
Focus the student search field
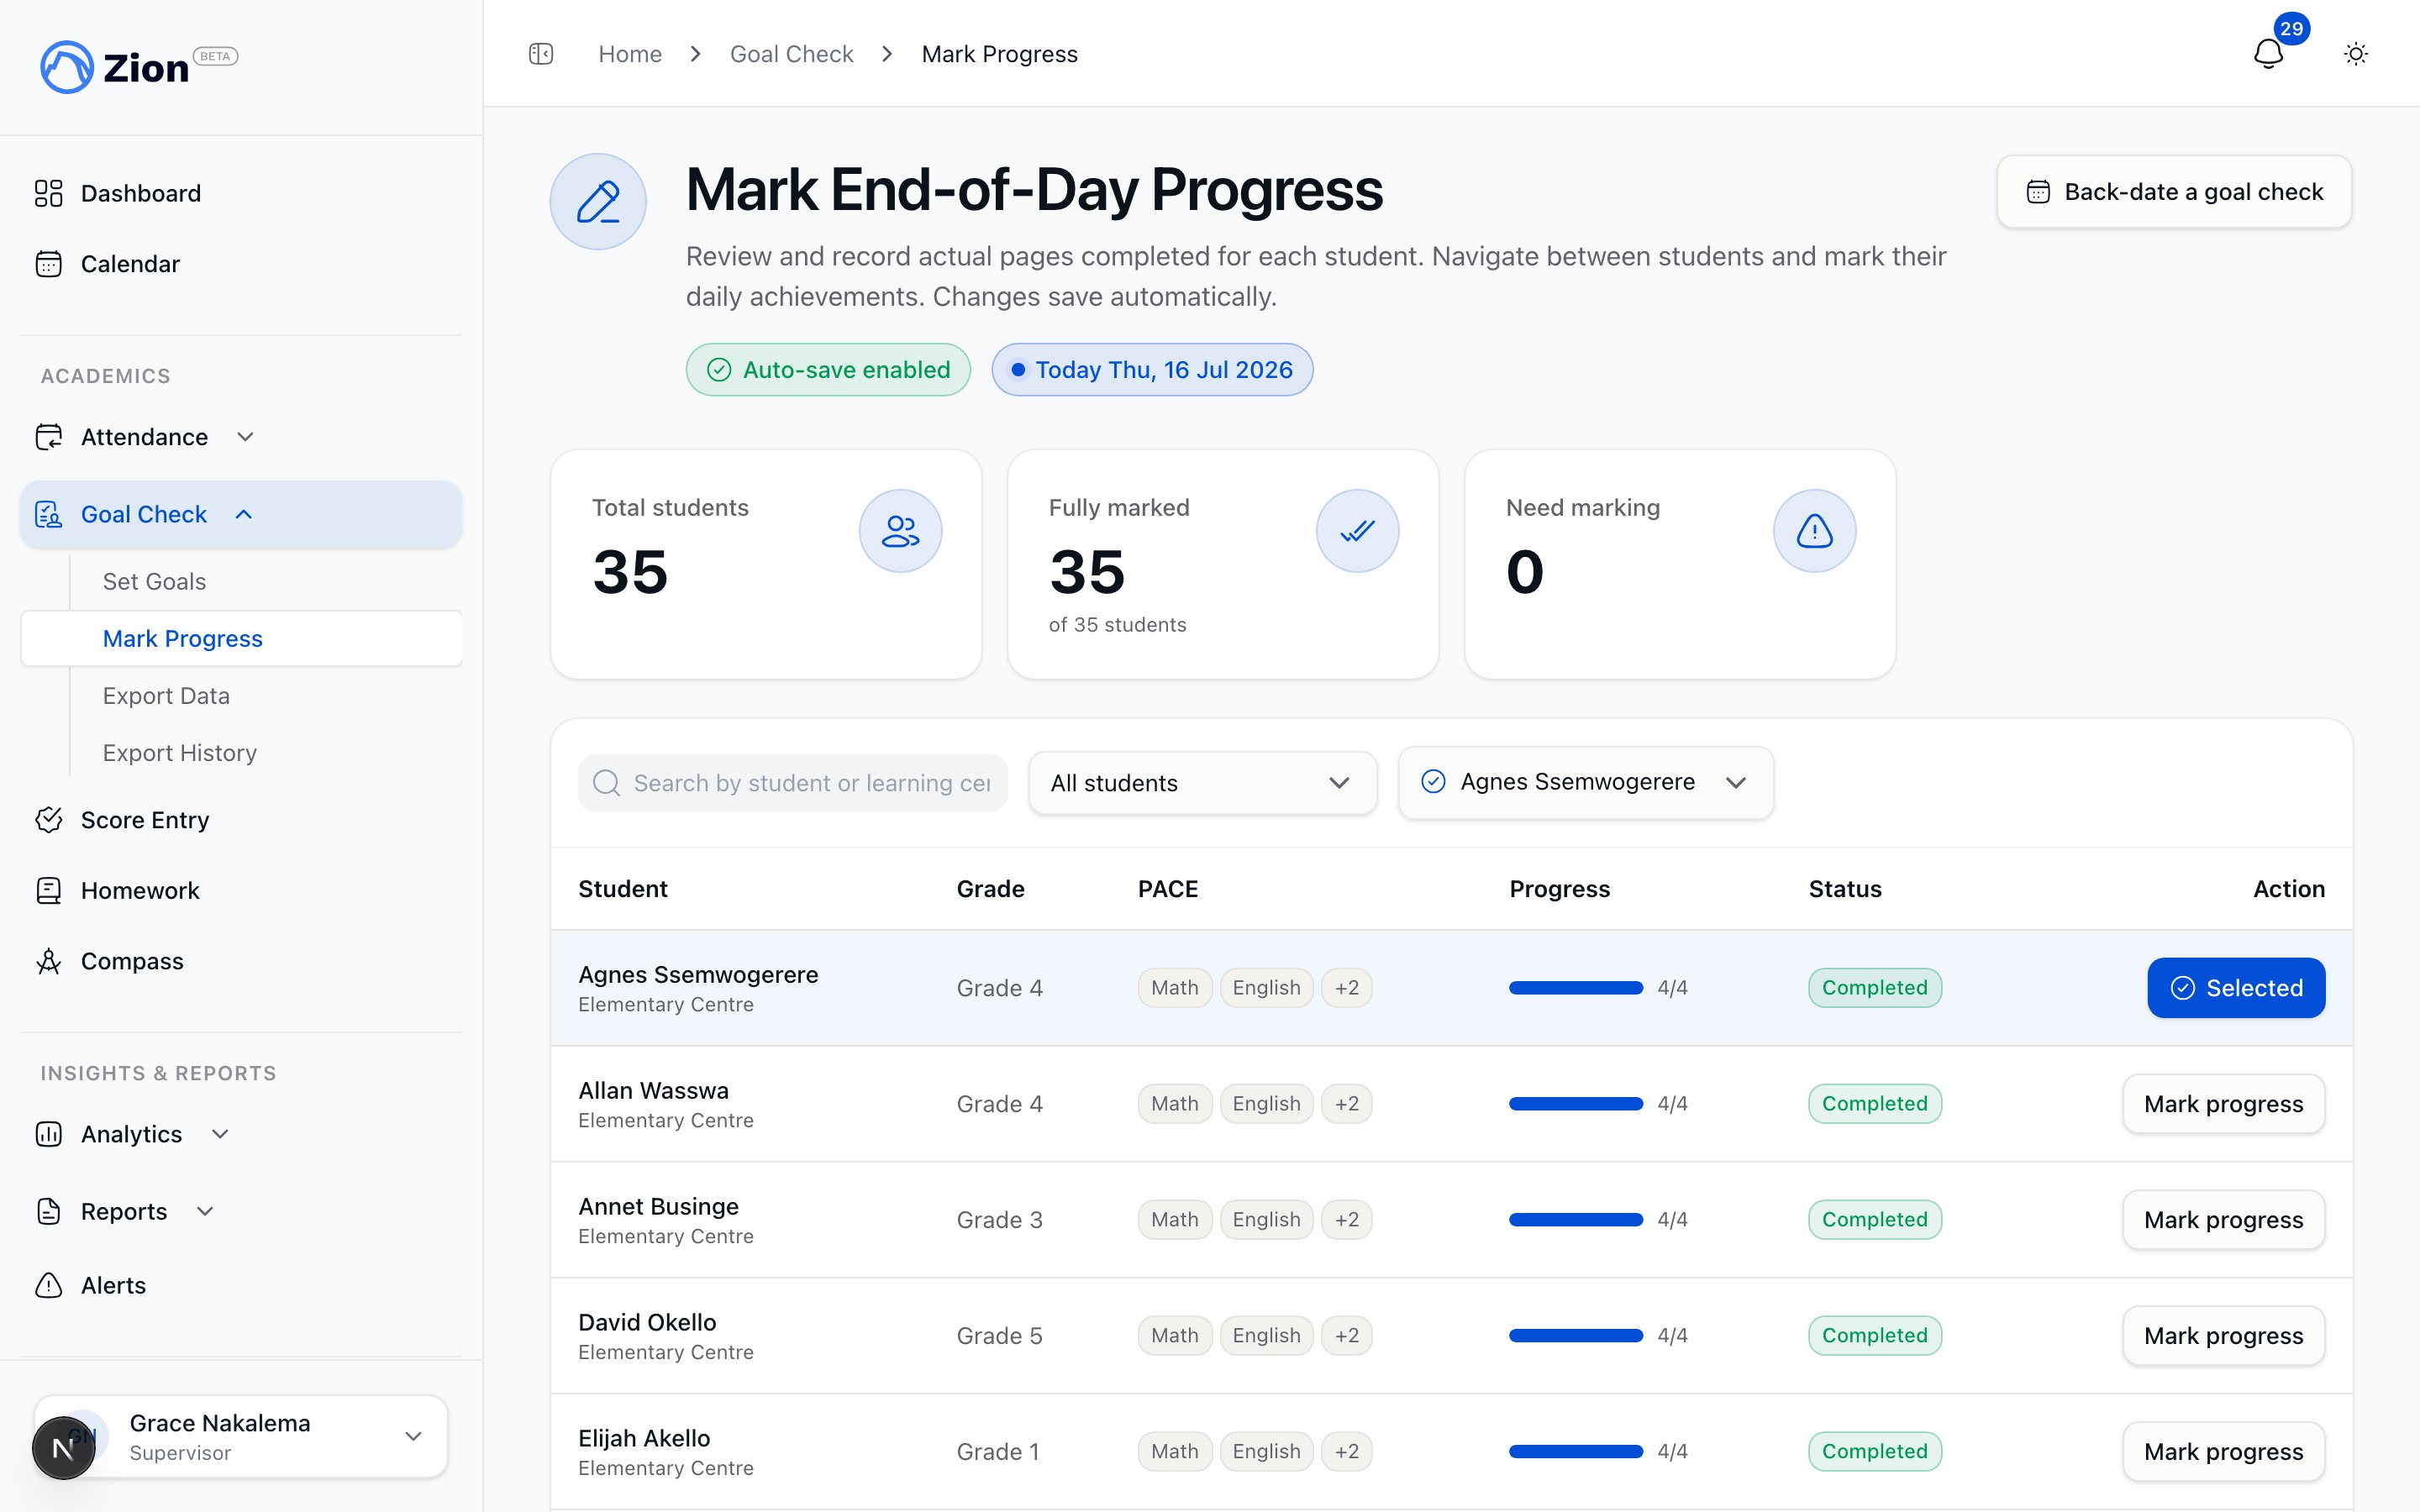[x=792, y=783]
